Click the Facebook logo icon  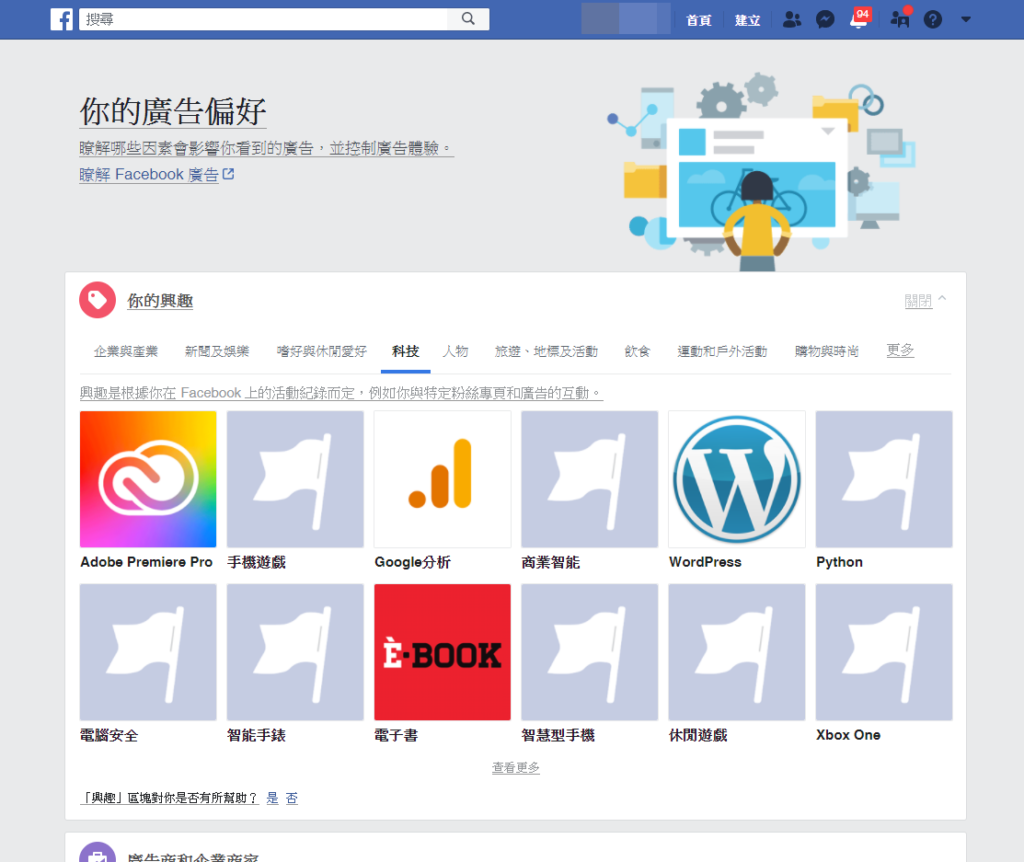pos(61,20)
